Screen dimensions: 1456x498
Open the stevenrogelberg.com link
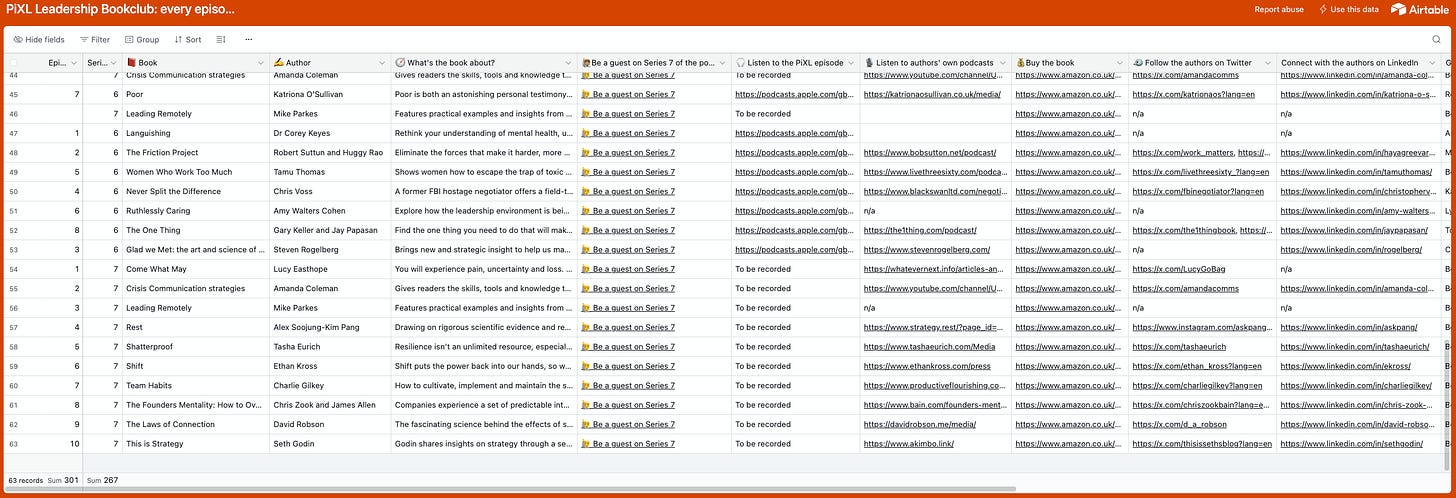927,250
